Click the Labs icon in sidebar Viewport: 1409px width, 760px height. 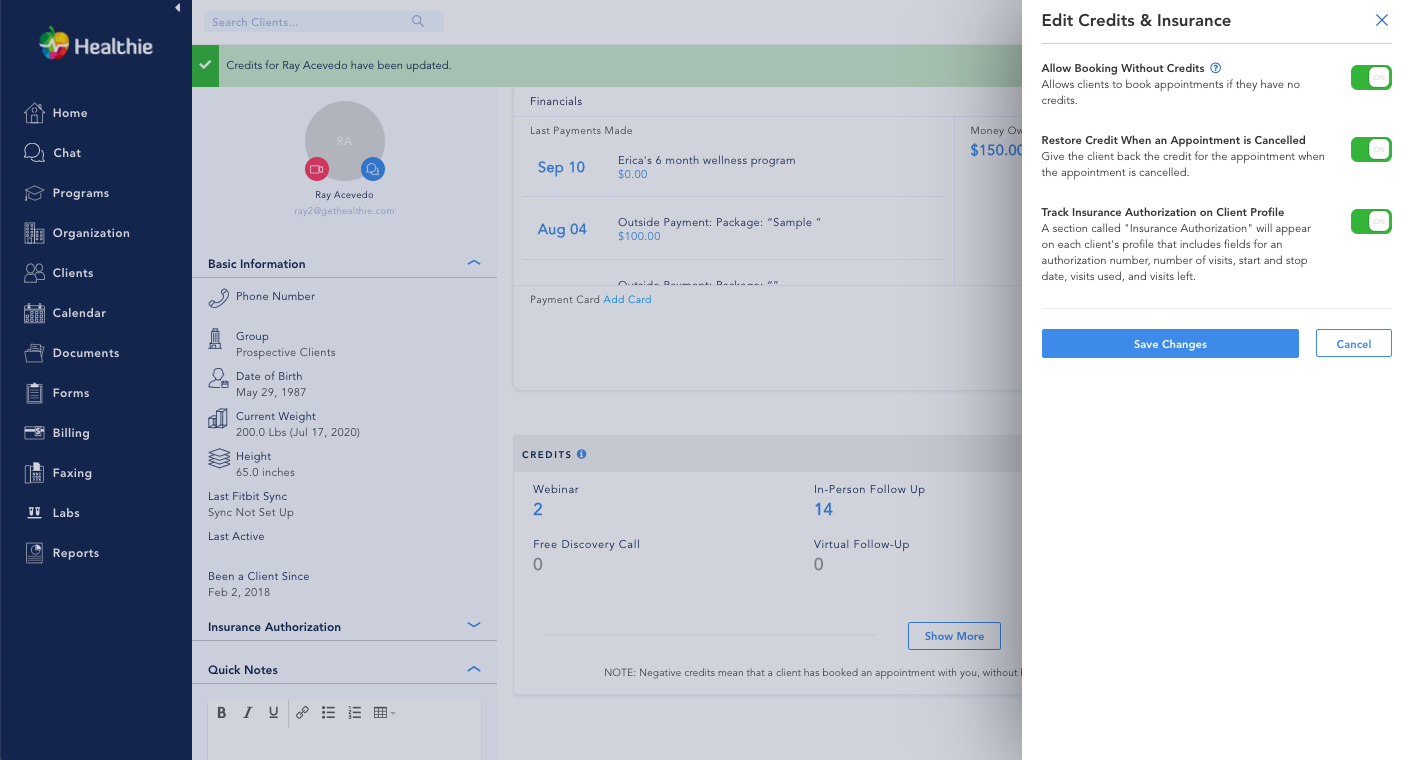[x=34, y=513]
